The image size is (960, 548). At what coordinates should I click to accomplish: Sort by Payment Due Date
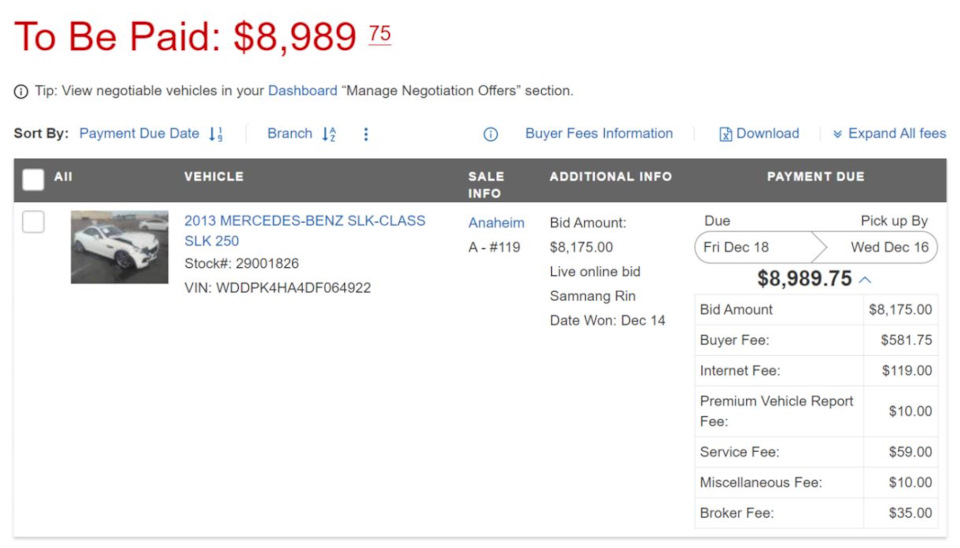pyautogui.click(x=139, y=133)
